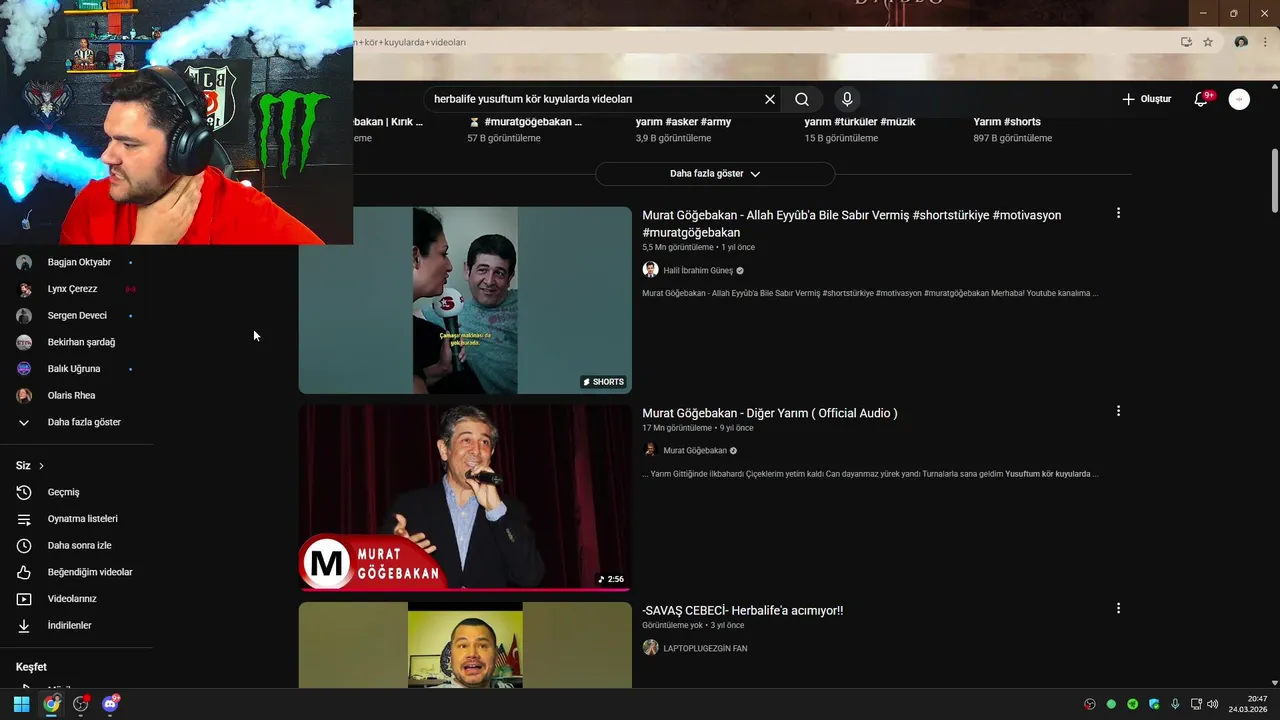Open the Chrome three-dot menu

1265,42
